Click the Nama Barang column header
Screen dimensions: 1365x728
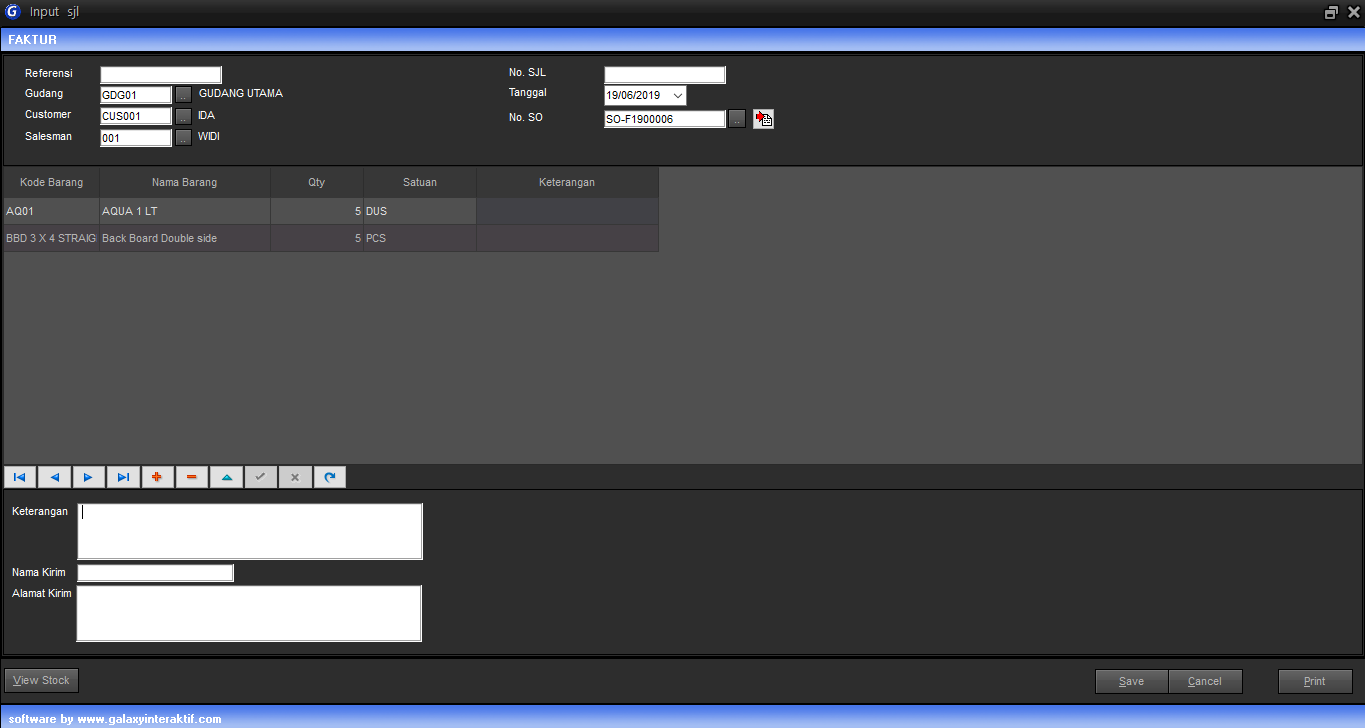[184, 183]
